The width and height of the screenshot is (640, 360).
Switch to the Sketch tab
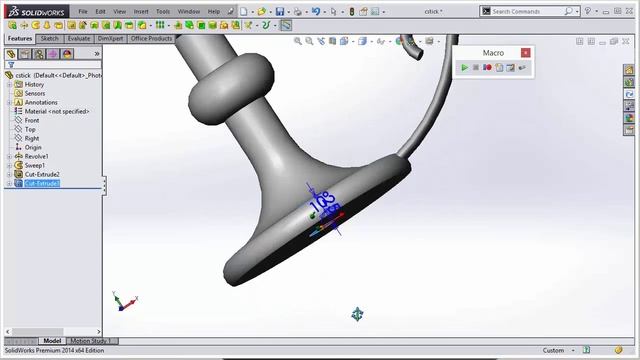tap(50, 38)
